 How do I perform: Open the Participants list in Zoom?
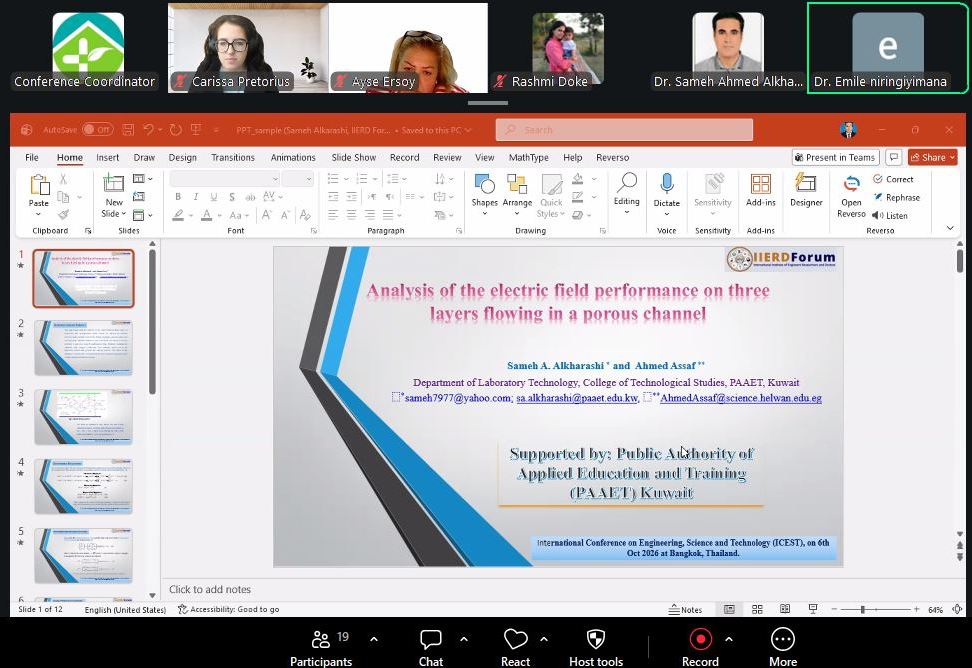click(321, 648)
